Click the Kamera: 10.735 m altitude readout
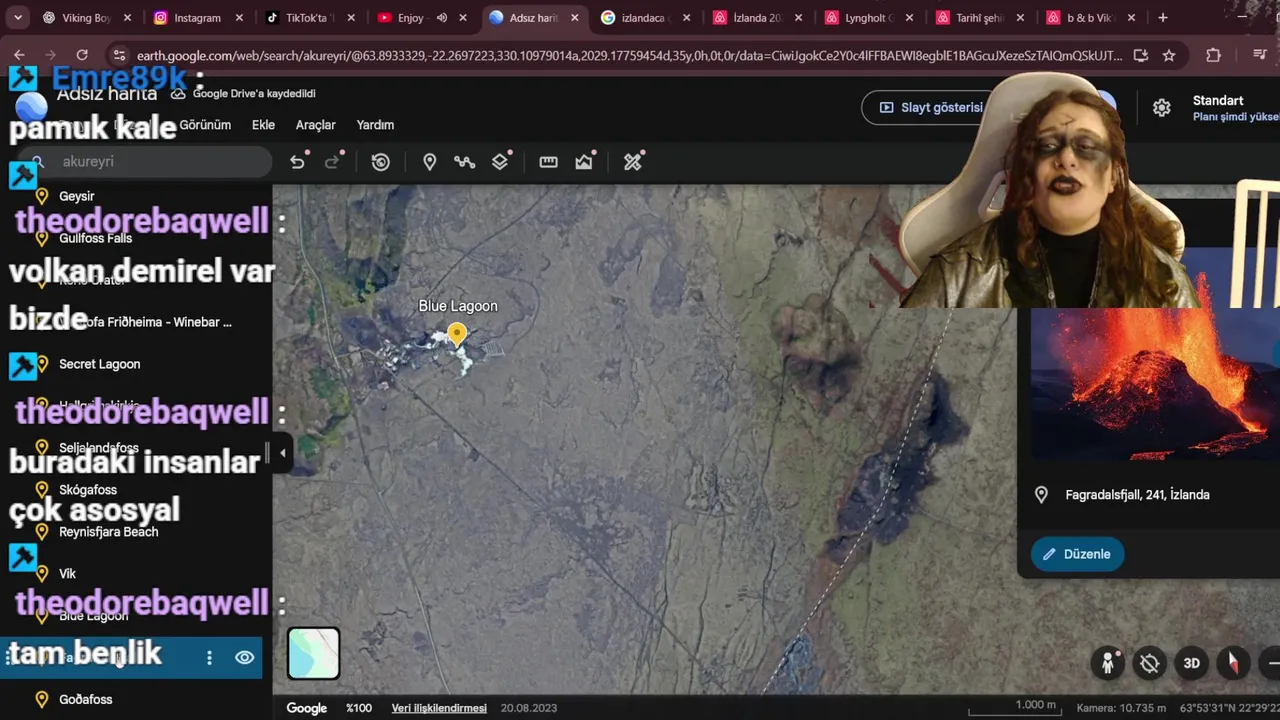This screenshot has height=720, width=1280. click(1121, 708)
